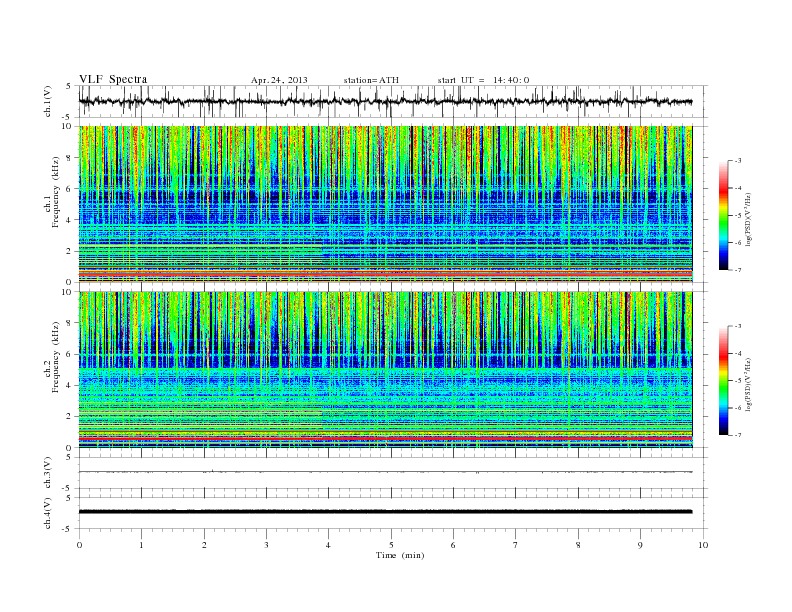792x612 pixels.
Task: Click the "4" kHz tick on ch.1 frequency axis
Action: (69, 220)
